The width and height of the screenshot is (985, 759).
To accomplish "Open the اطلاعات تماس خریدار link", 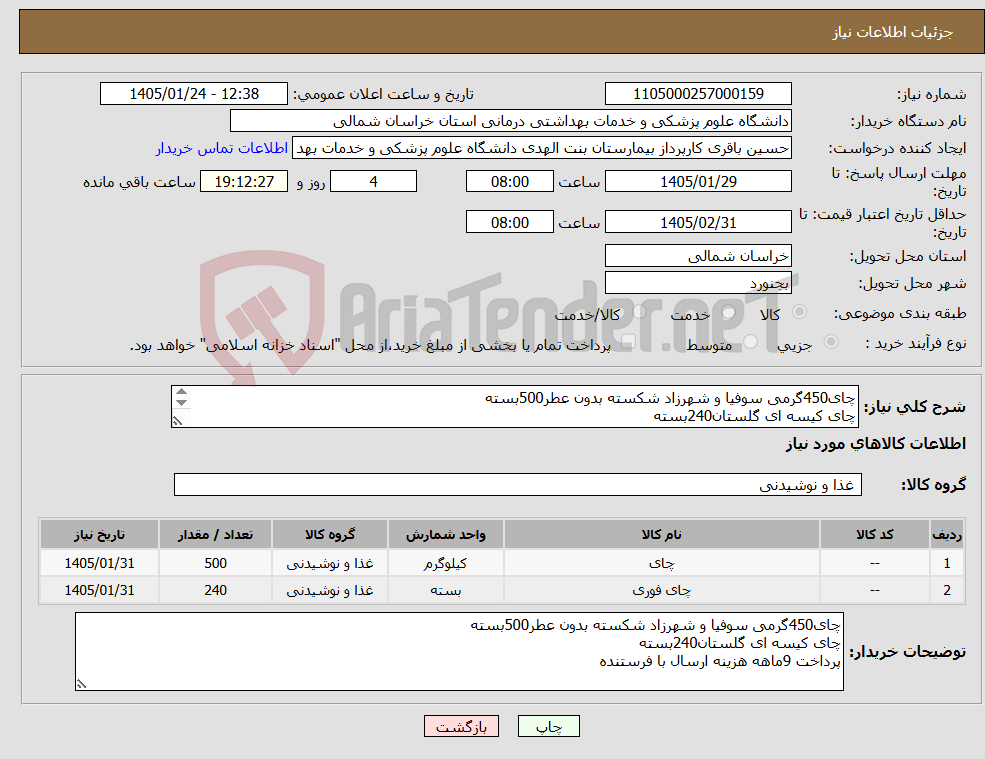I will point(222,148).
